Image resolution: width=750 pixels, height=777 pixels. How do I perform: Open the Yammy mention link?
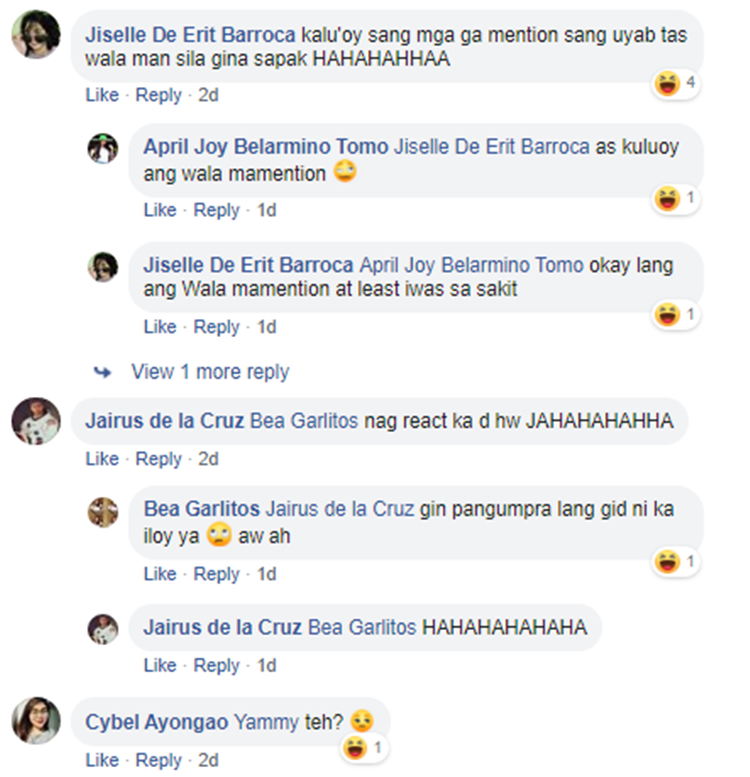click(x=266, y=722)
